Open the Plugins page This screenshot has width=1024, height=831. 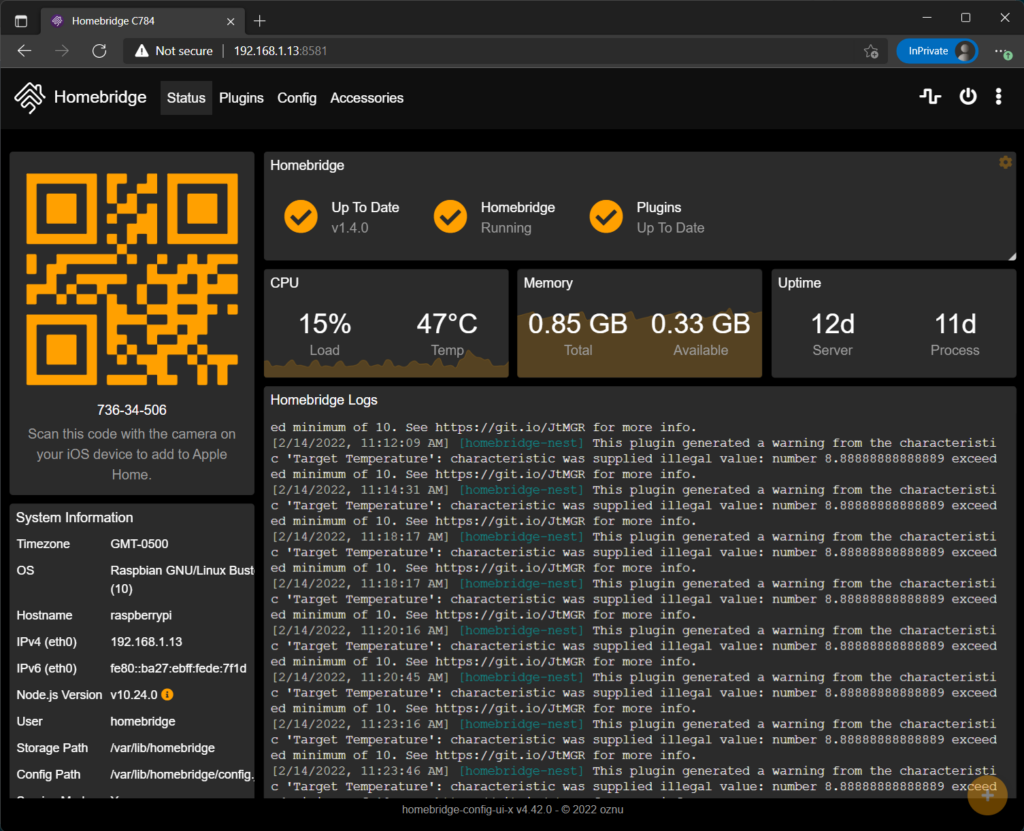click(x=242, y=98)
